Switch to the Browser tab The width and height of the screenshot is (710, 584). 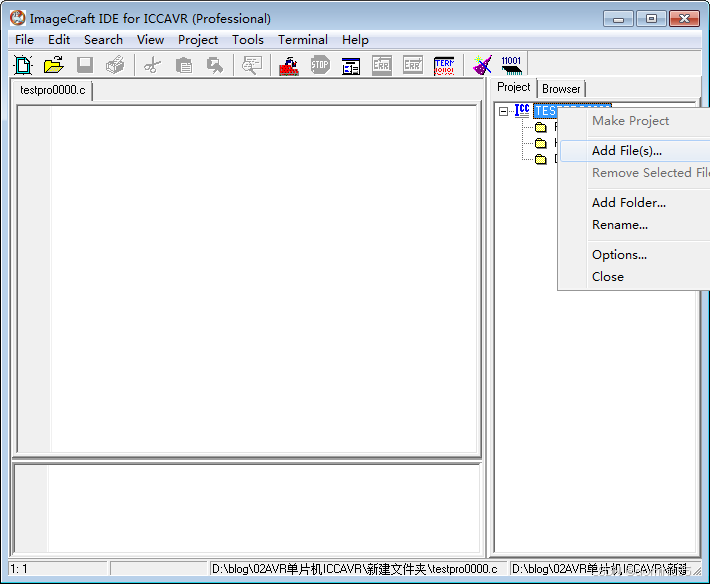pos(561,89)
